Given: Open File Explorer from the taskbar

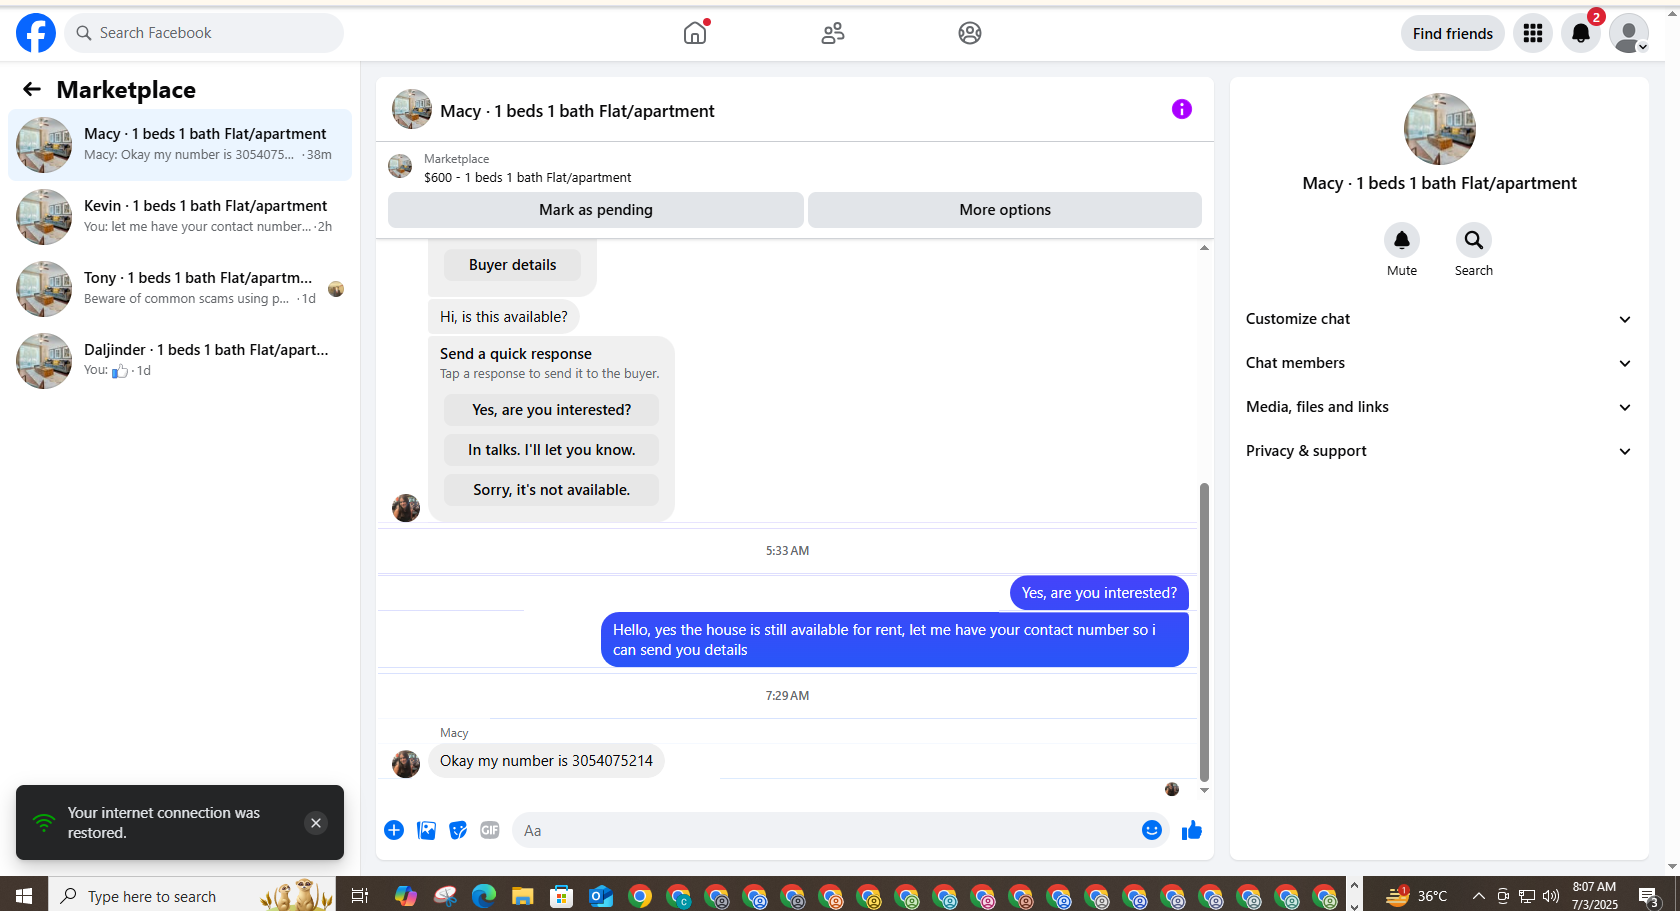Looking at the screenshot, I should 522,896.
